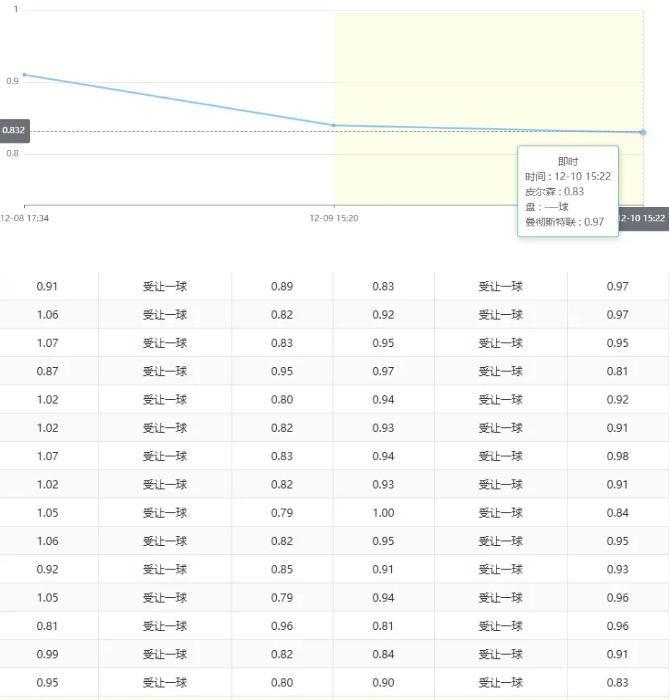Select the table cell showing 0.87
The image size is (669, 700).
(47, 371)
